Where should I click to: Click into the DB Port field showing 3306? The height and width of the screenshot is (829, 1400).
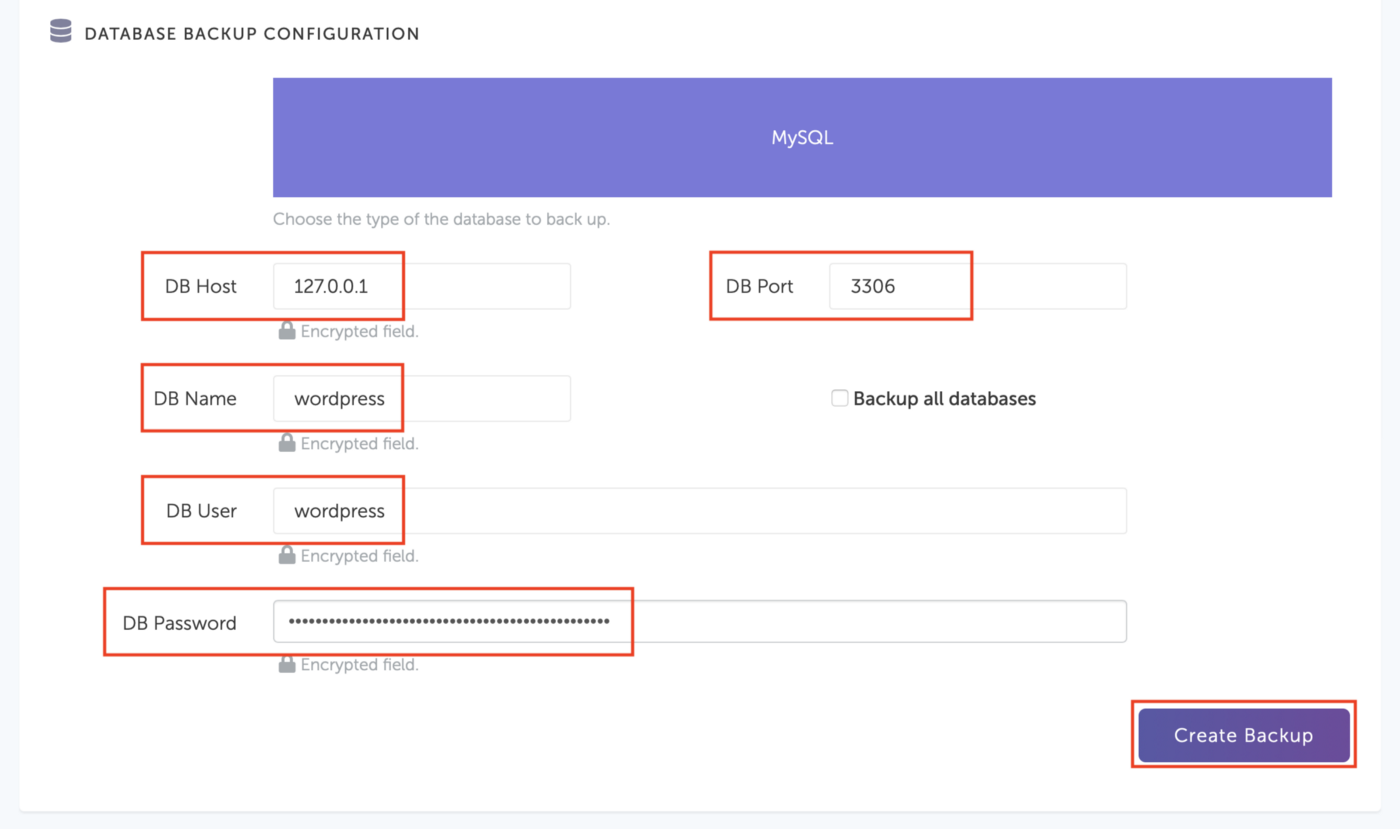[977, 286]
